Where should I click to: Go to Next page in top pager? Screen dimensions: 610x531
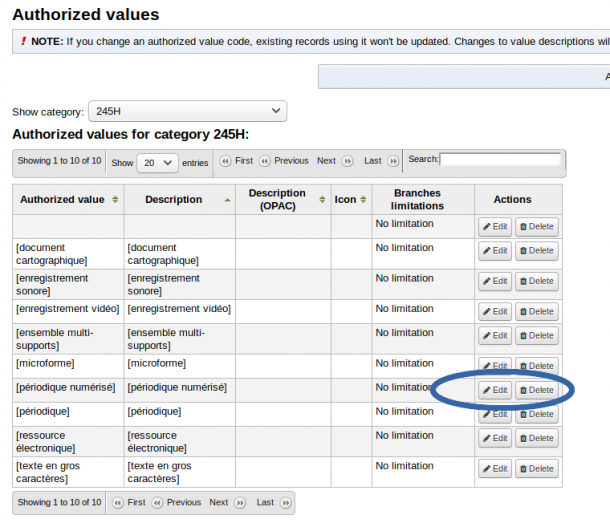coord(326,161)
